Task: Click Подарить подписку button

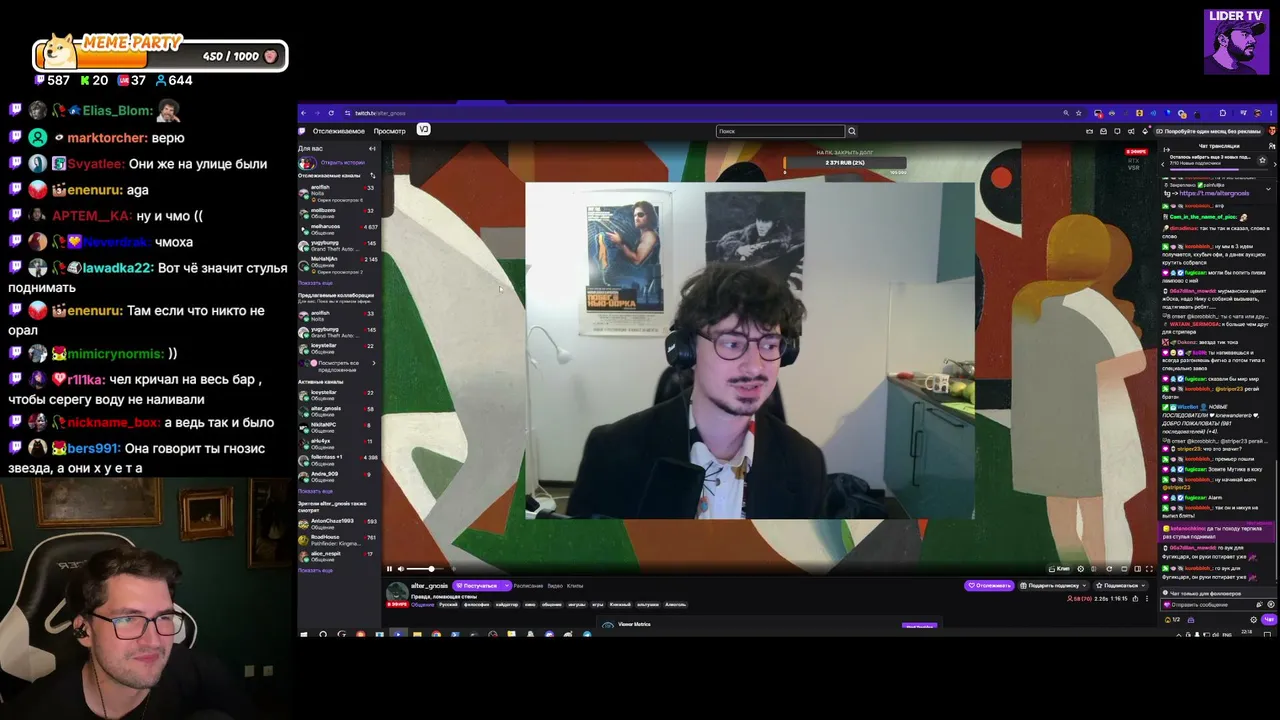Action: point(1053,586)
